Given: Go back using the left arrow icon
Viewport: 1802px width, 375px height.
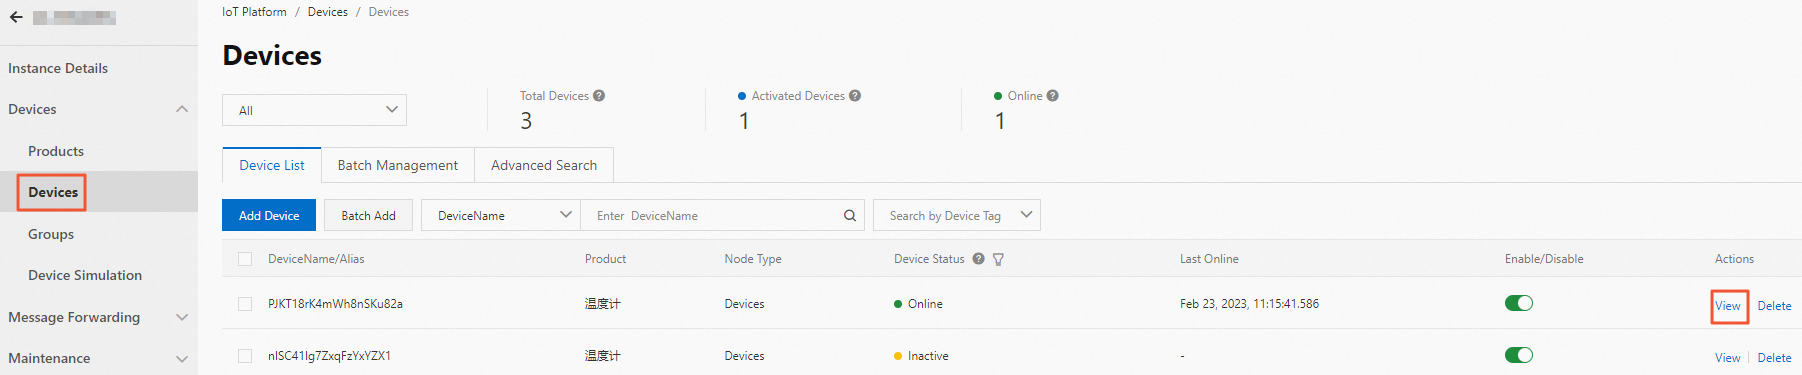Looking at the screenshot, I should coord(16,17).
